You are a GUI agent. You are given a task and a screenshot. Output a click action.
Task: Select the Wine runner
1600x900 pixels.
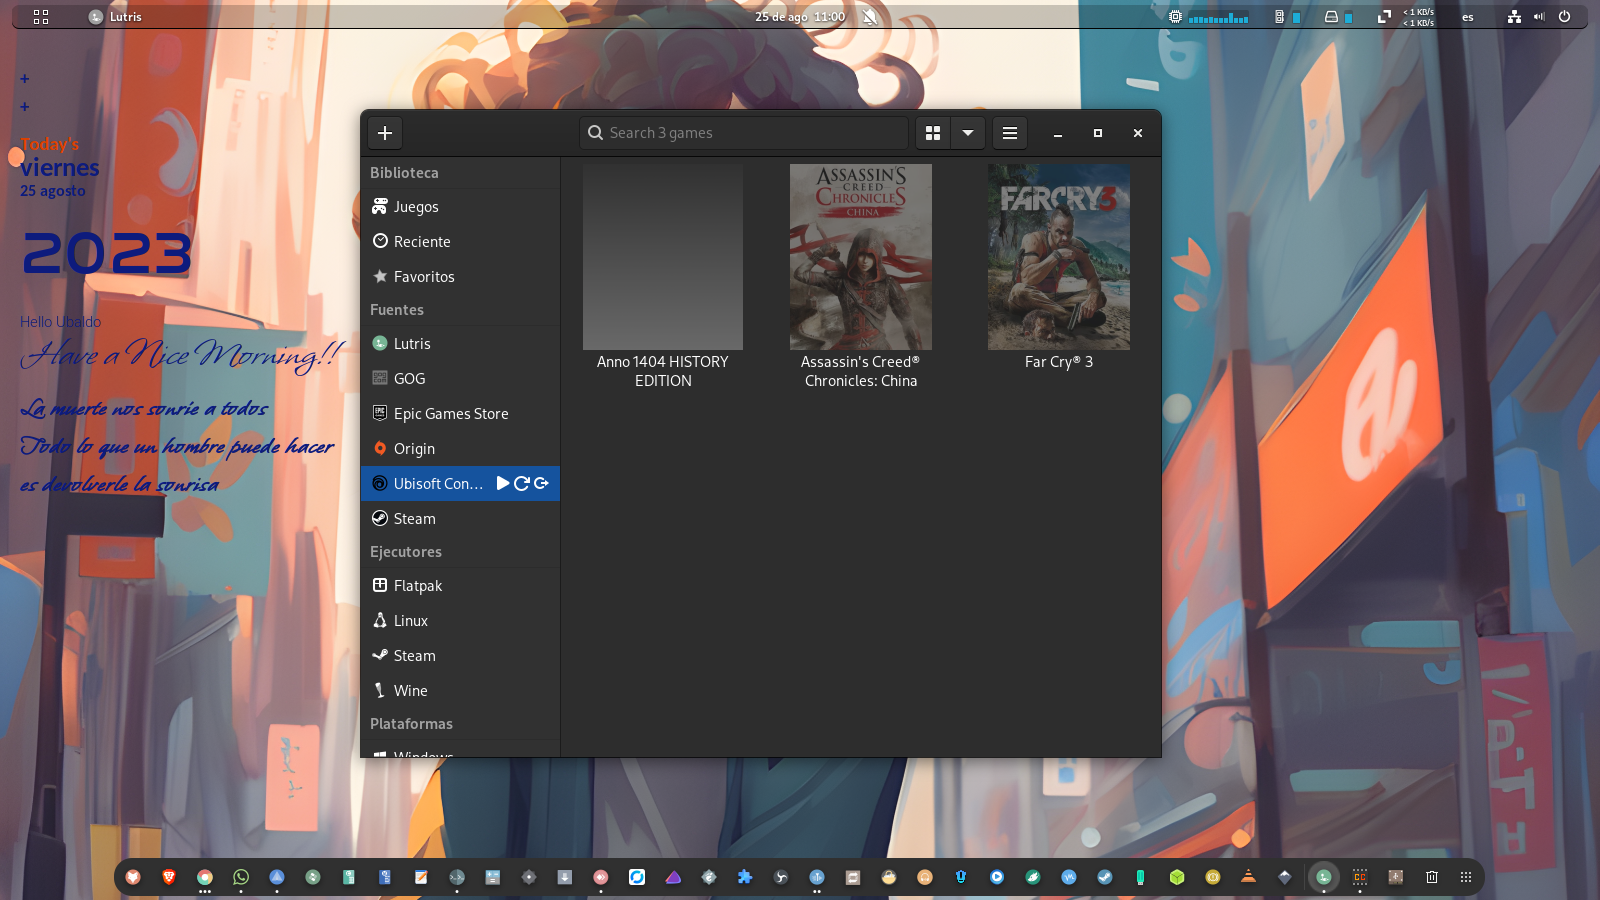[x=460, y=691]
